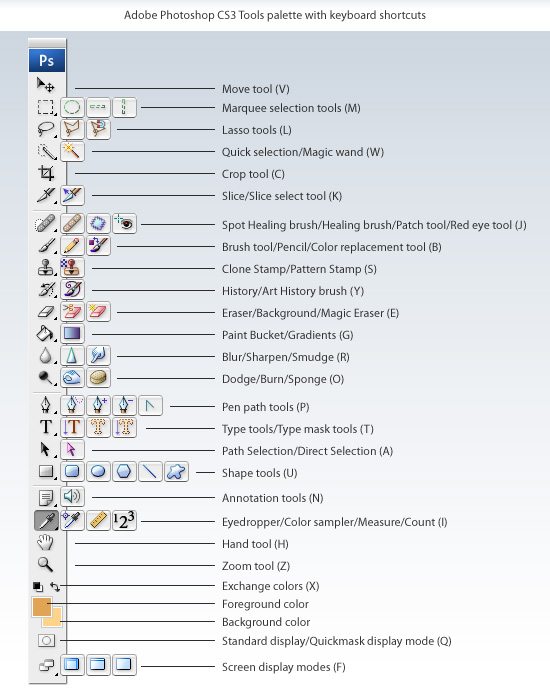Screen dimensions: 550x700
Task: Pick the Smudge finger tool
Action: point(98,356)
